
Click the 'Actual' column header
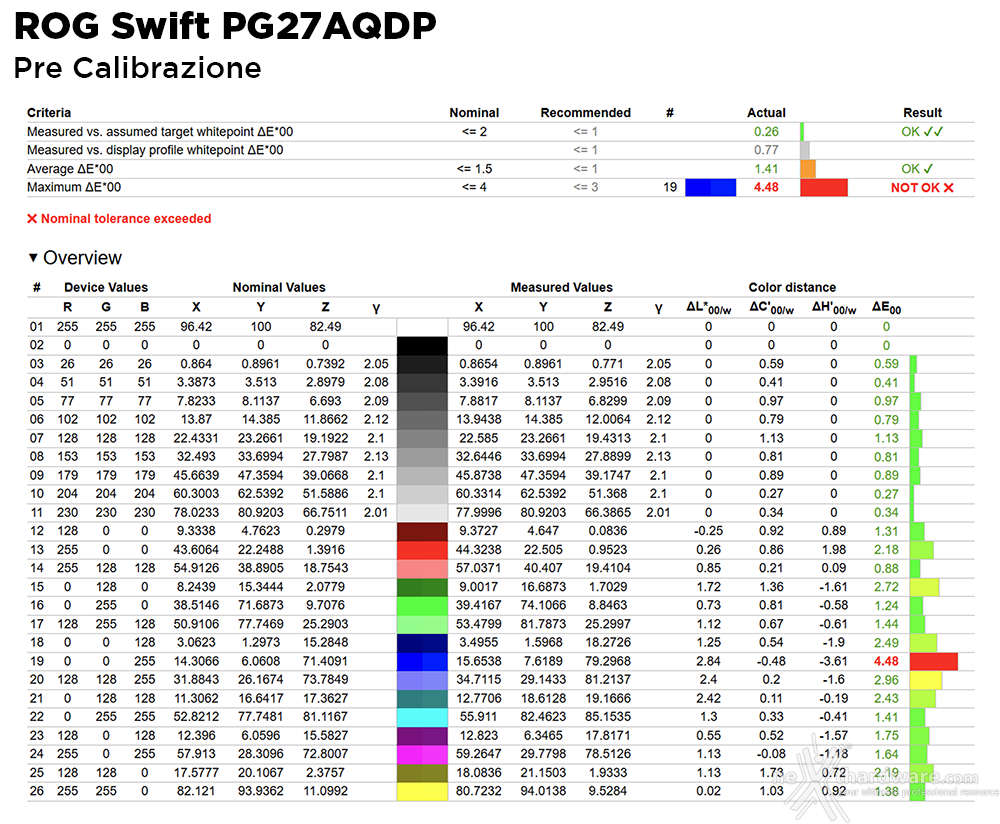pyautogui.click(x=766, y=113)
